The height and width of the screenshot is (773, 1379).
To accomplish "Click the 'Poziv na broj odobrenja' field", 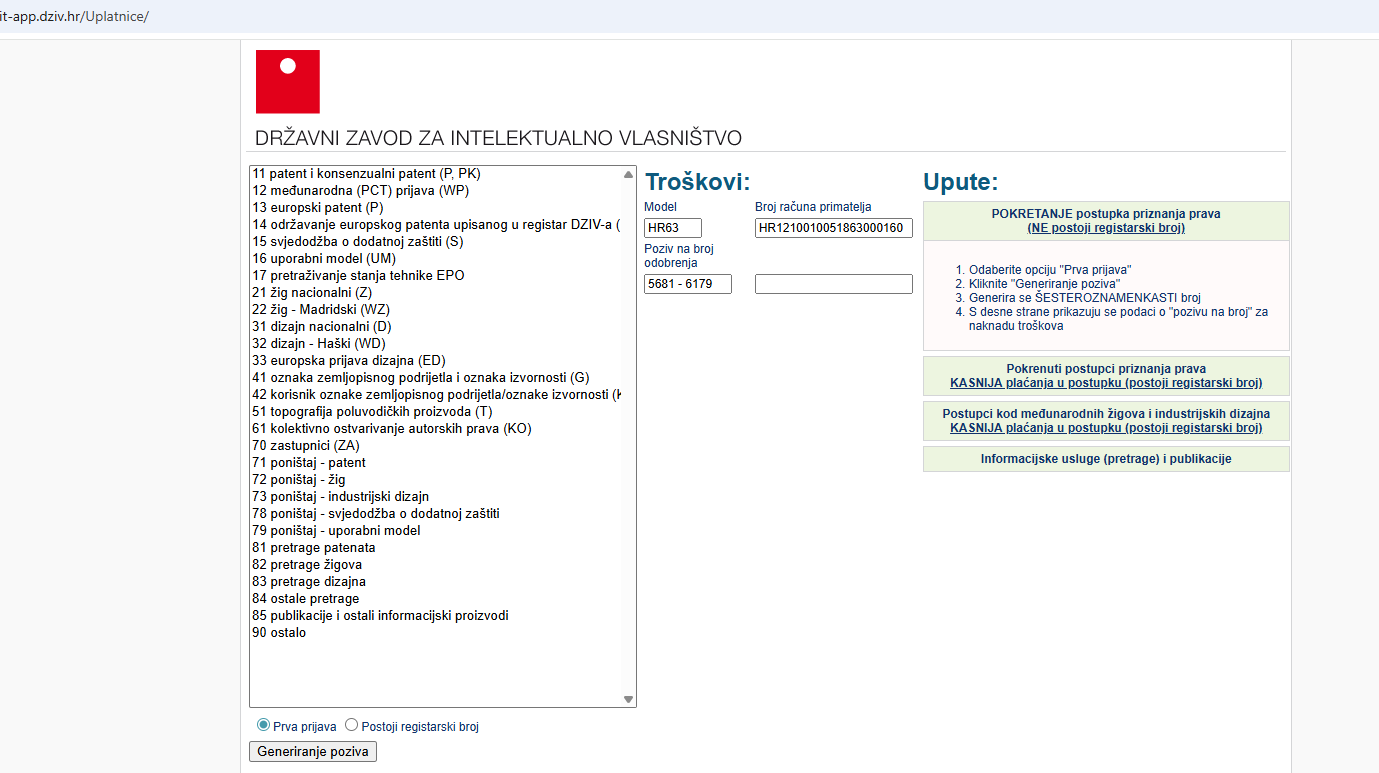I will coord(688,284).
